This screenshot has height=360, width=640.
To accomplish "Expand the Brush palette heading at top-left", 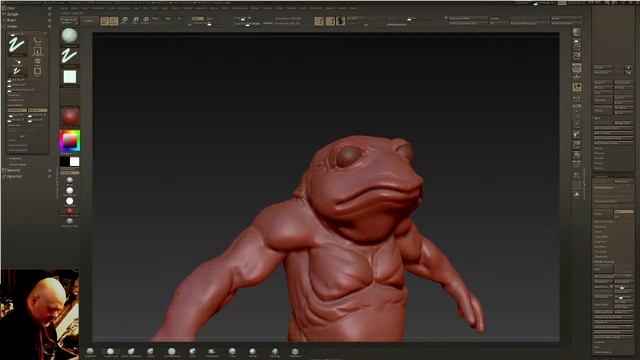I will click(x=11, y=20).
